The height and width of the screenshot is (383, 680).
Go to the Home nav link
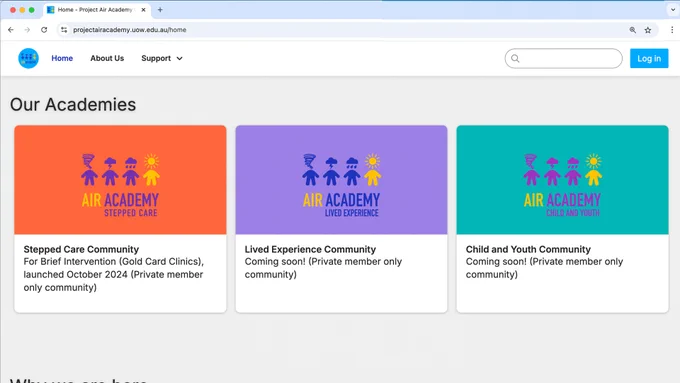click(62, 58)
